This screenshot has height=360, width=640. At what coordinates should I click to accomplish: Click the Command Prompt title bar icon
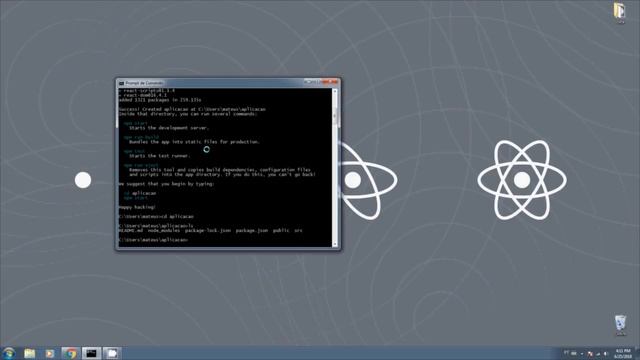pyautogui.click(x=121, y=83)
